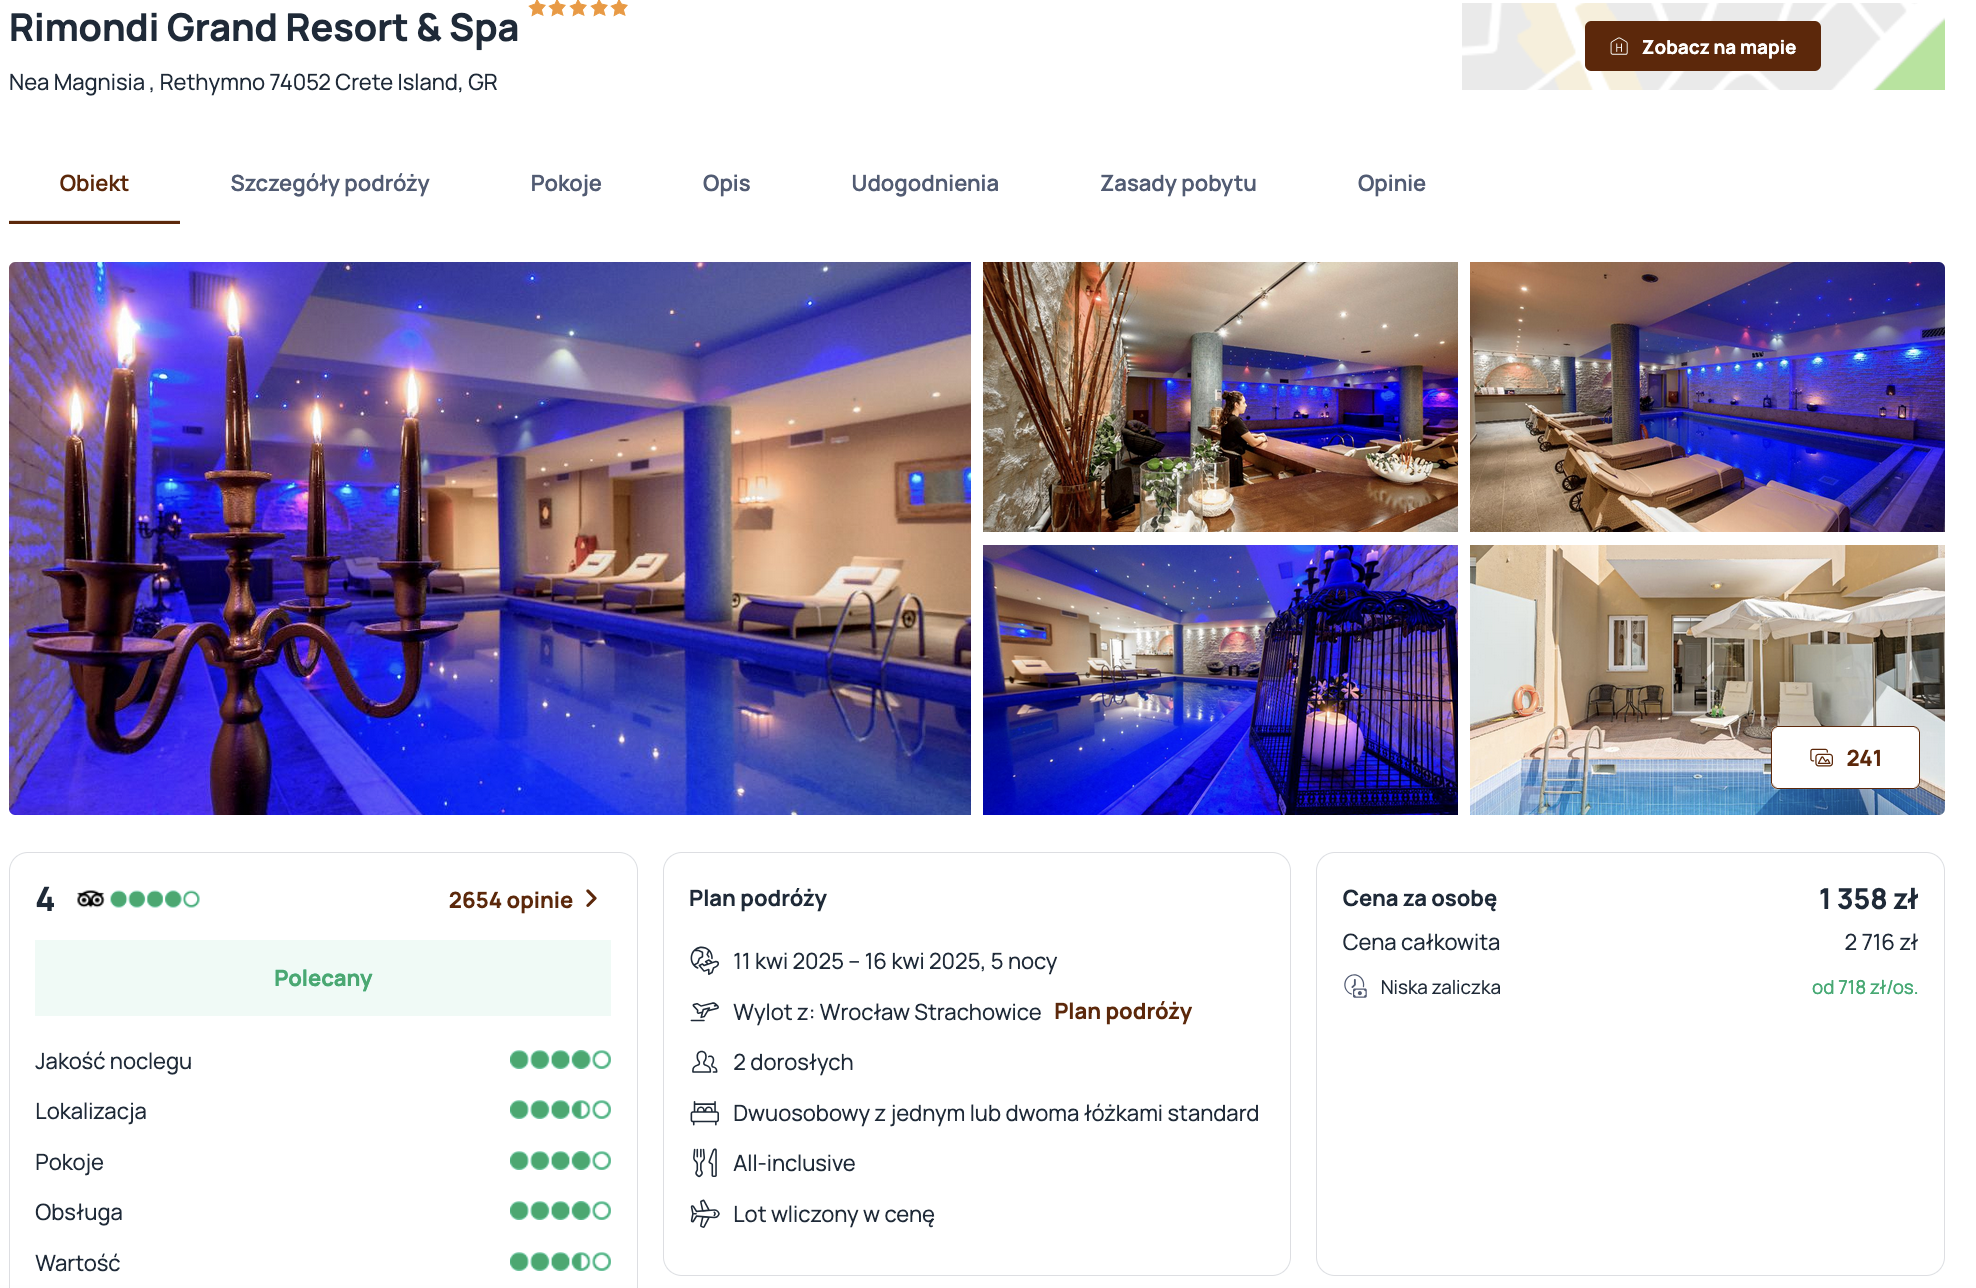This screenshot has height=1288, width=1976.
Task: Expand reviews via arrow beside 2654 opinie
Action: [x=592, y=899]
